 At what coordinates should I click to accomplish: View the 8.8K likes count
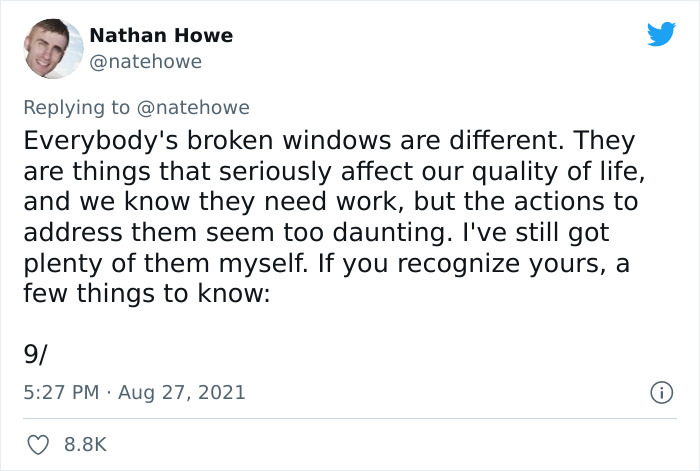85,445
